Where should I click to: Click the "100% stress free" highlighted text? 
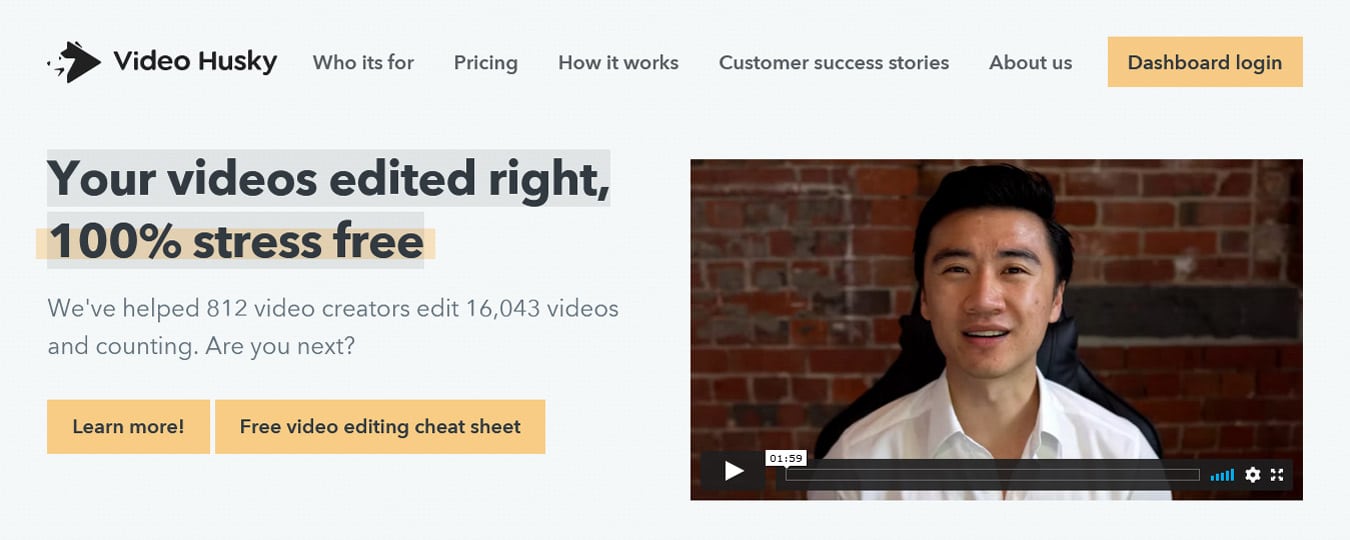coord(236,242)
